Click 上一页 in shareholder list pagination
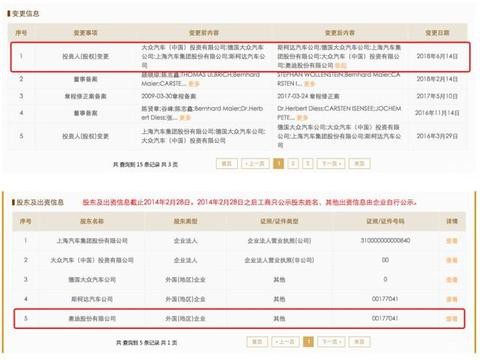Screen dimensions: 480x360 (x=285, y=342)
